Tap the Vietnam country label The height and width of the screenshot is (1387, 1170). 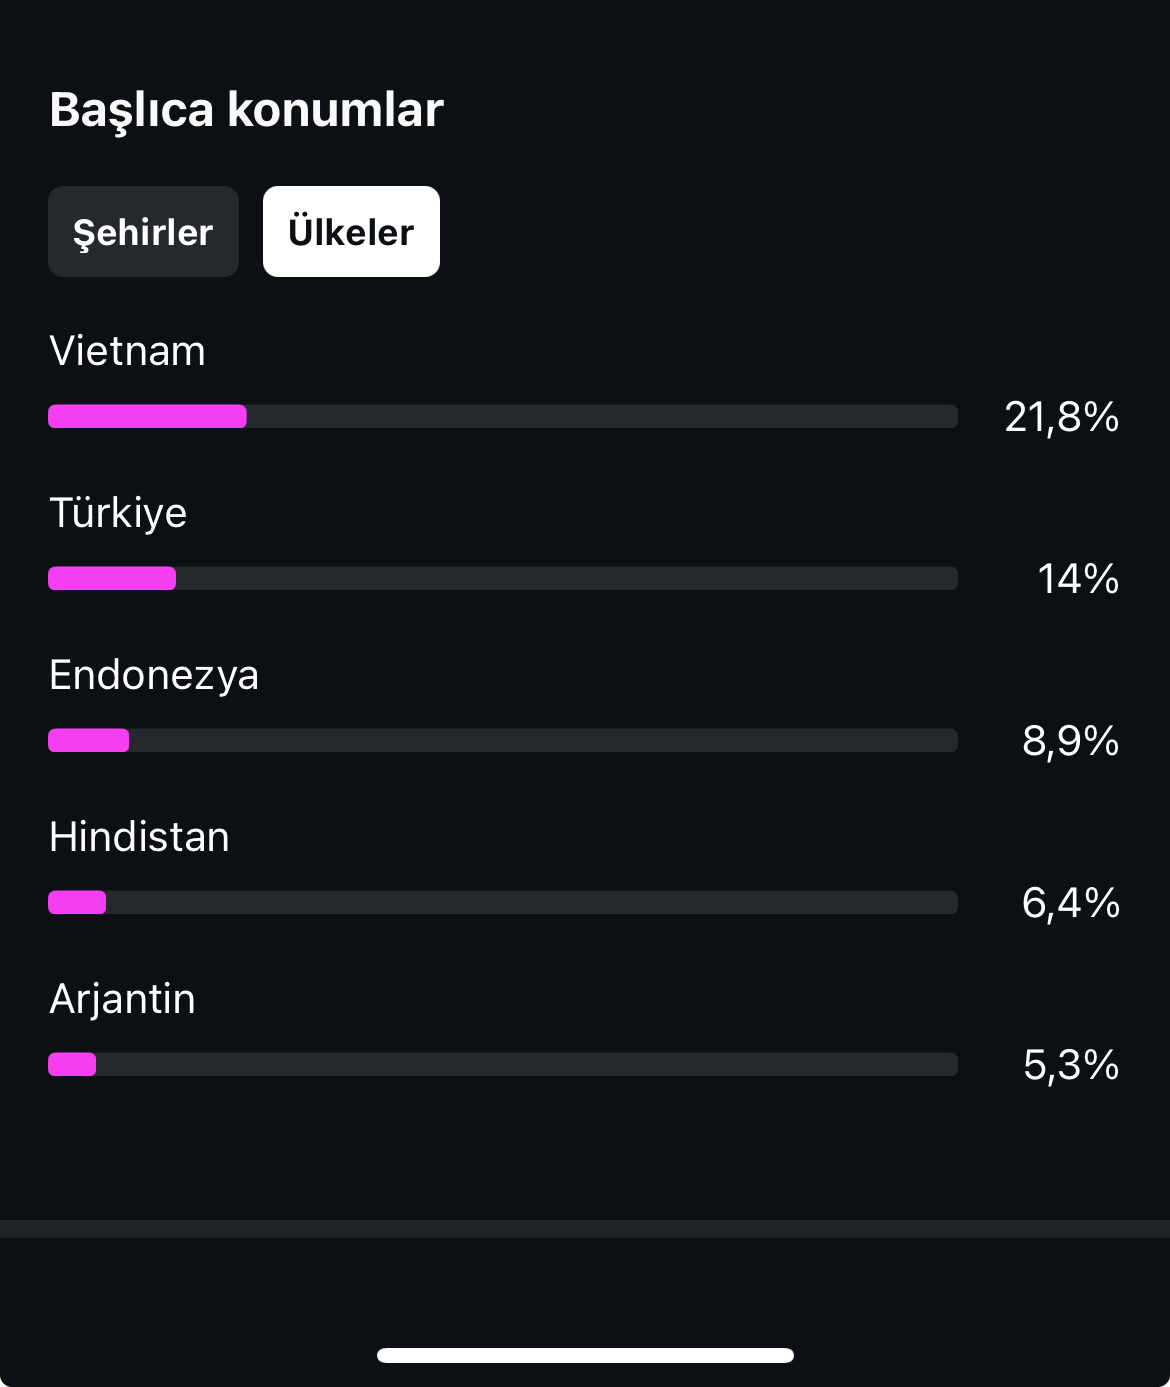[x=127, y=351]
